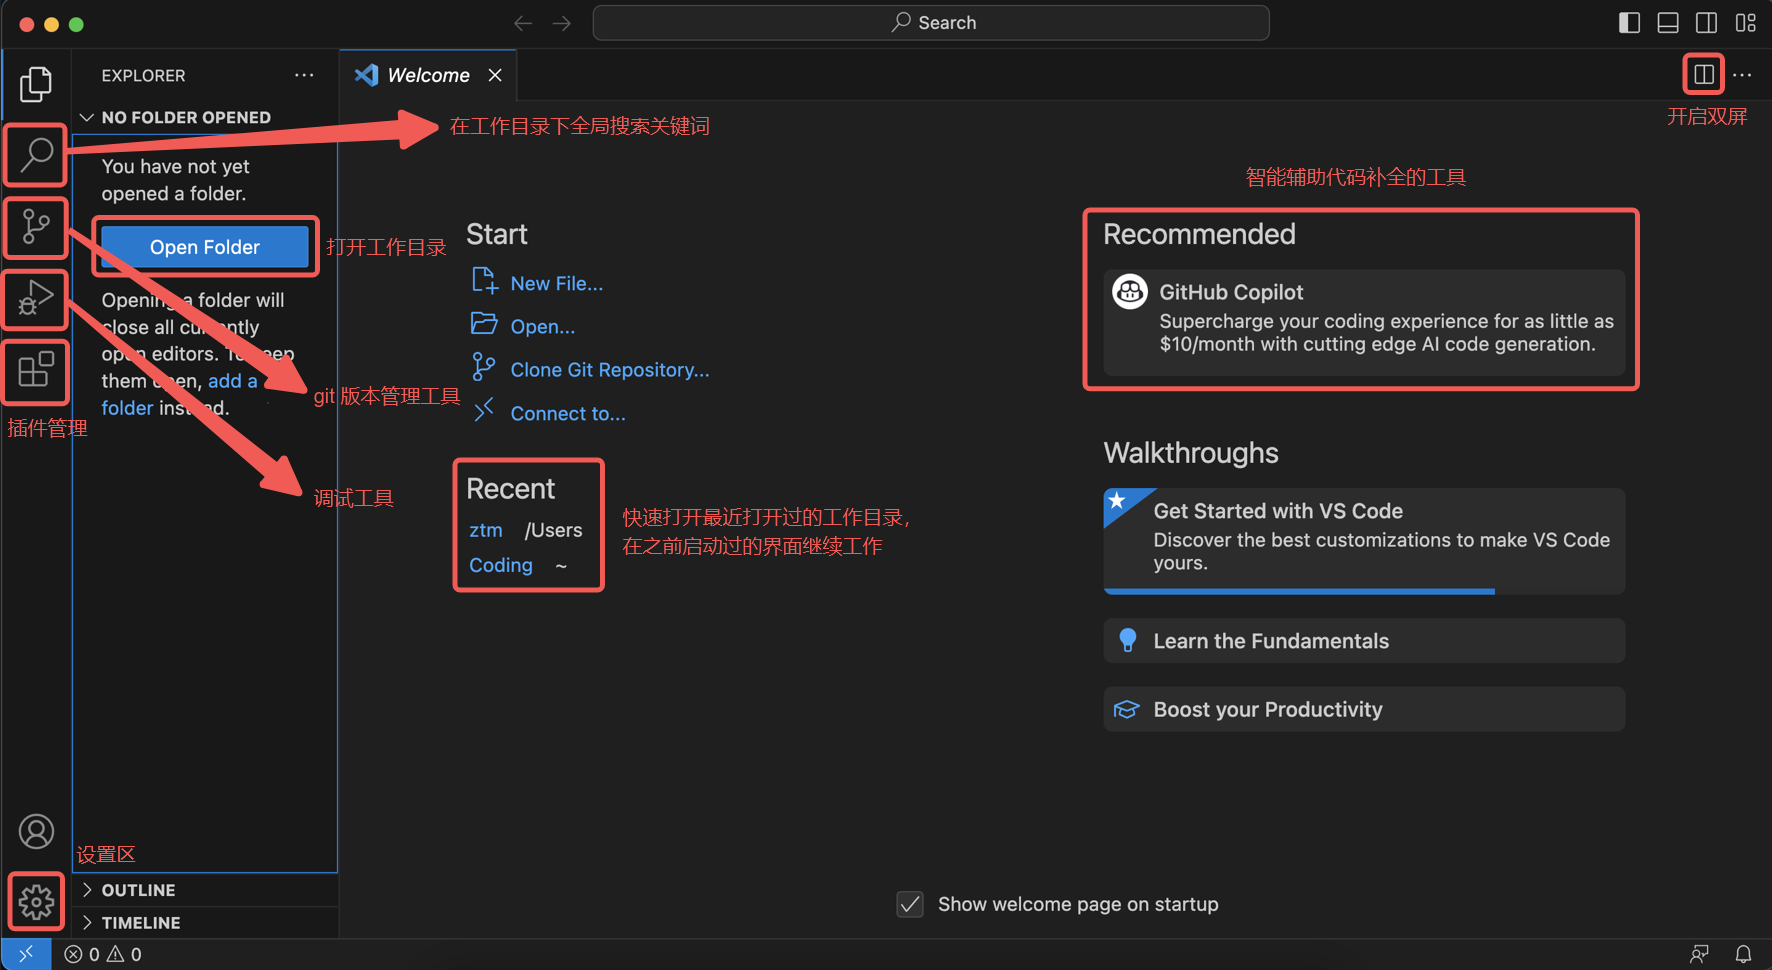Click Clone Git Repository... link

coord(609,370)
